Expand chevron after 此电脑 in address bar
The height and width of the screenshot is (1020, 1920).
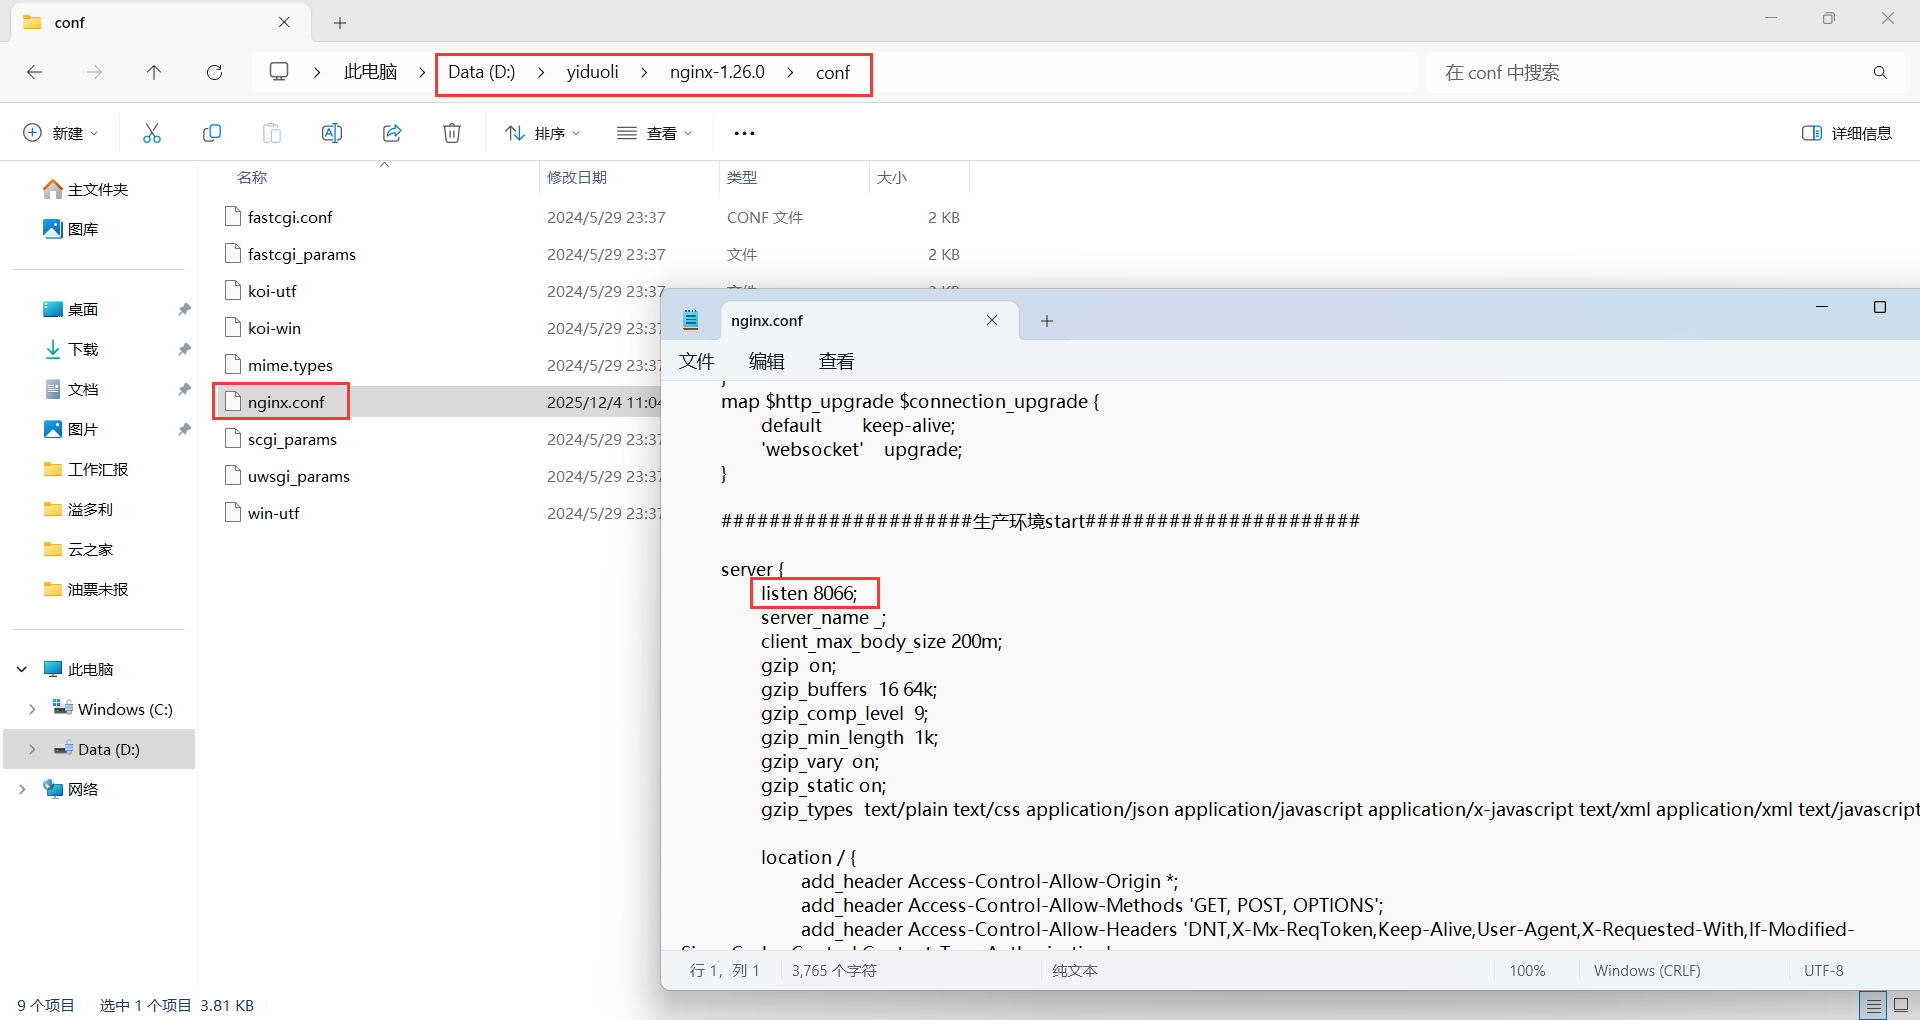point(422,72)
